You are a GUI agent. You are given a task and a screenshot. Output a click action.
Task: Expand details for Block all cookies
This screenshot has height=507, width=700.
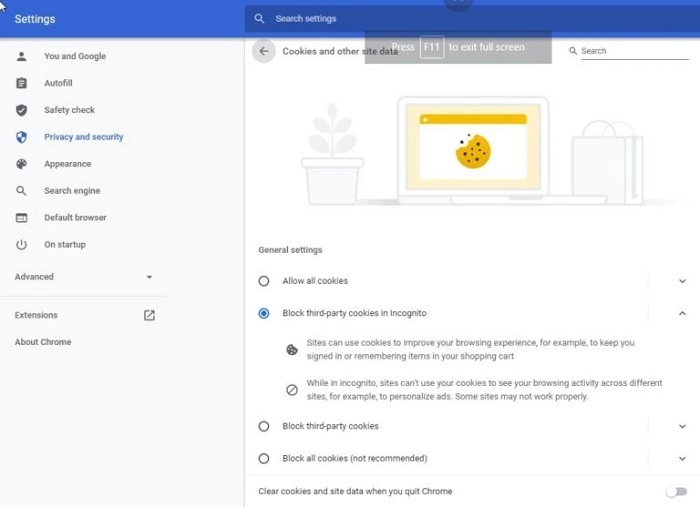682,458
